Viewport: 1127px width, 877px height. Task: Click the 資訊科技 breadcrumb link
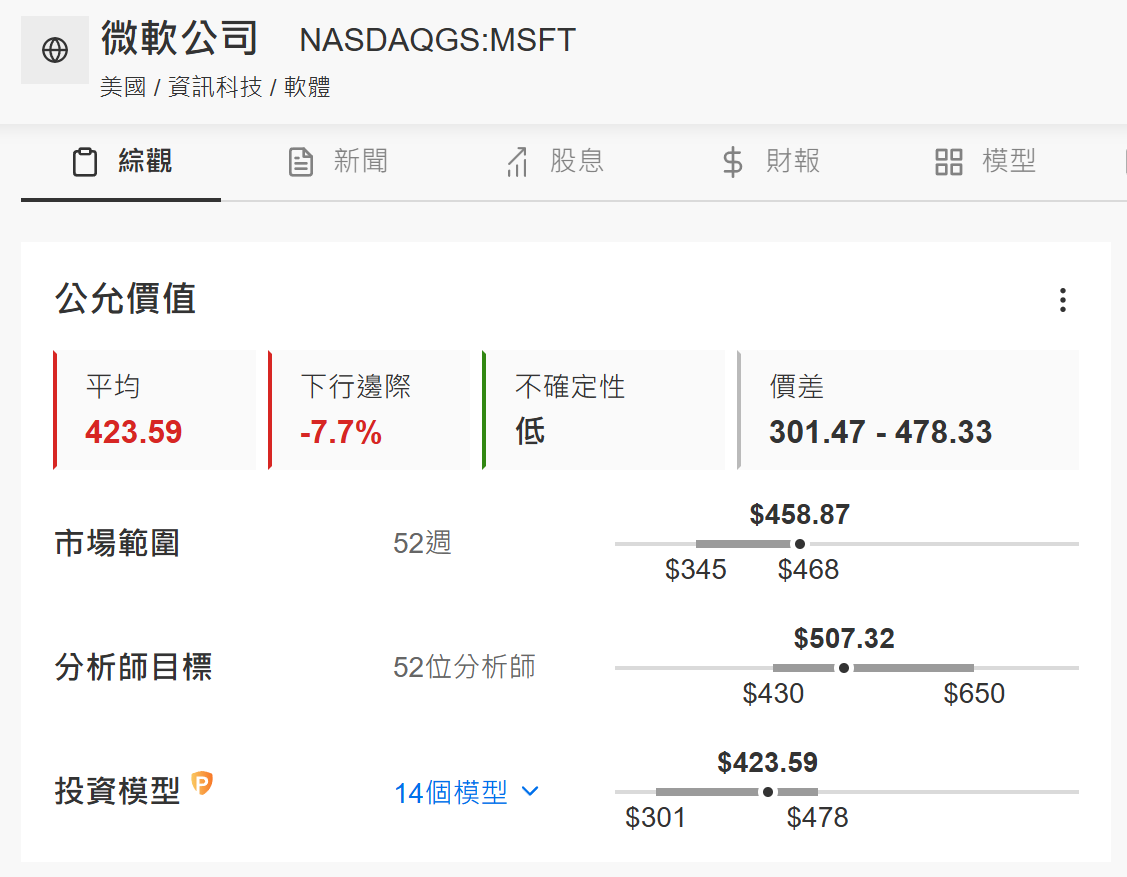(x=215, y=87)
